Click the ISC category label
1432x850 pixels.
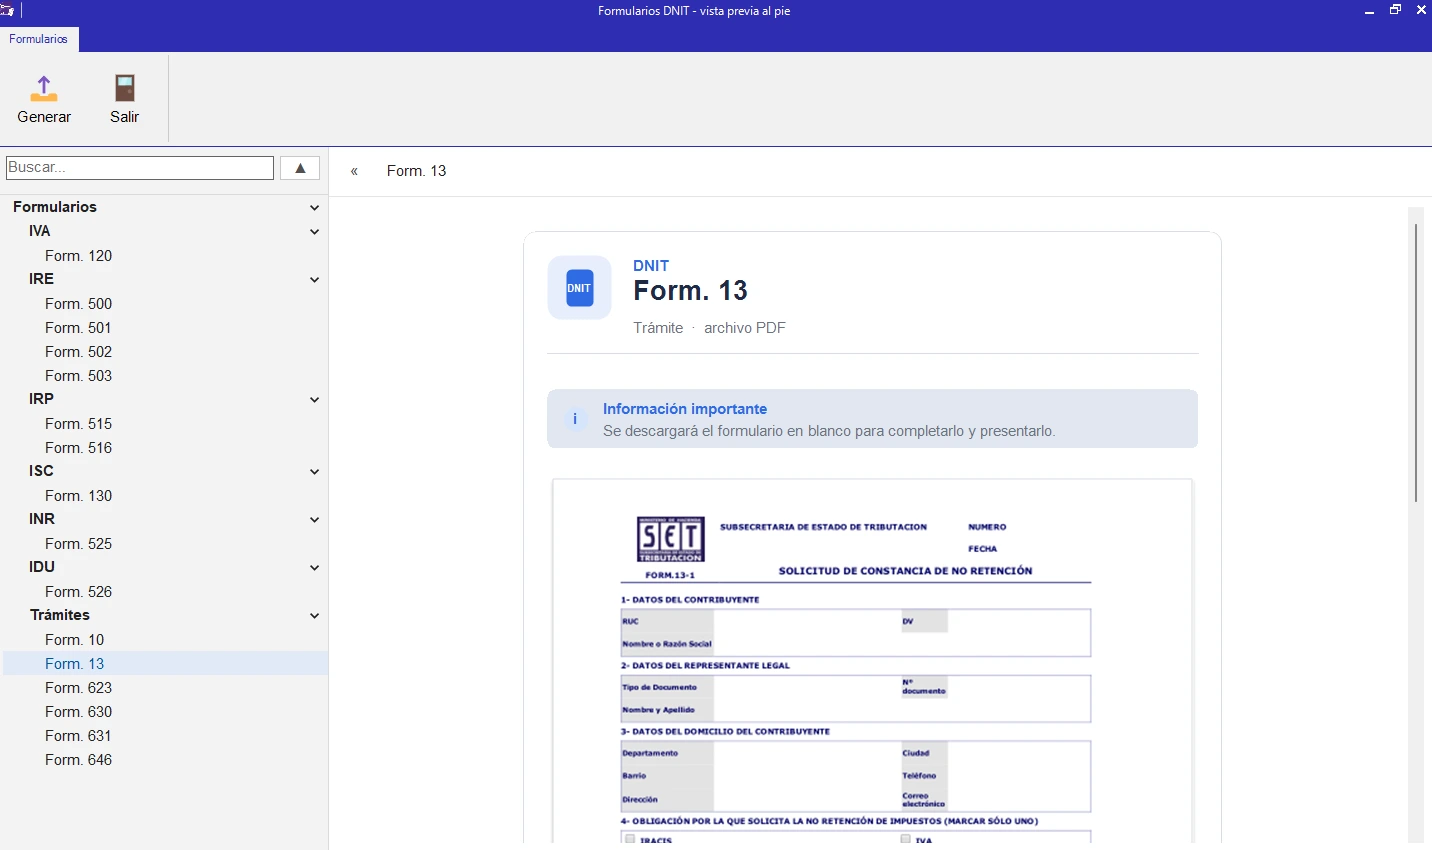click(x=41, y=471)
